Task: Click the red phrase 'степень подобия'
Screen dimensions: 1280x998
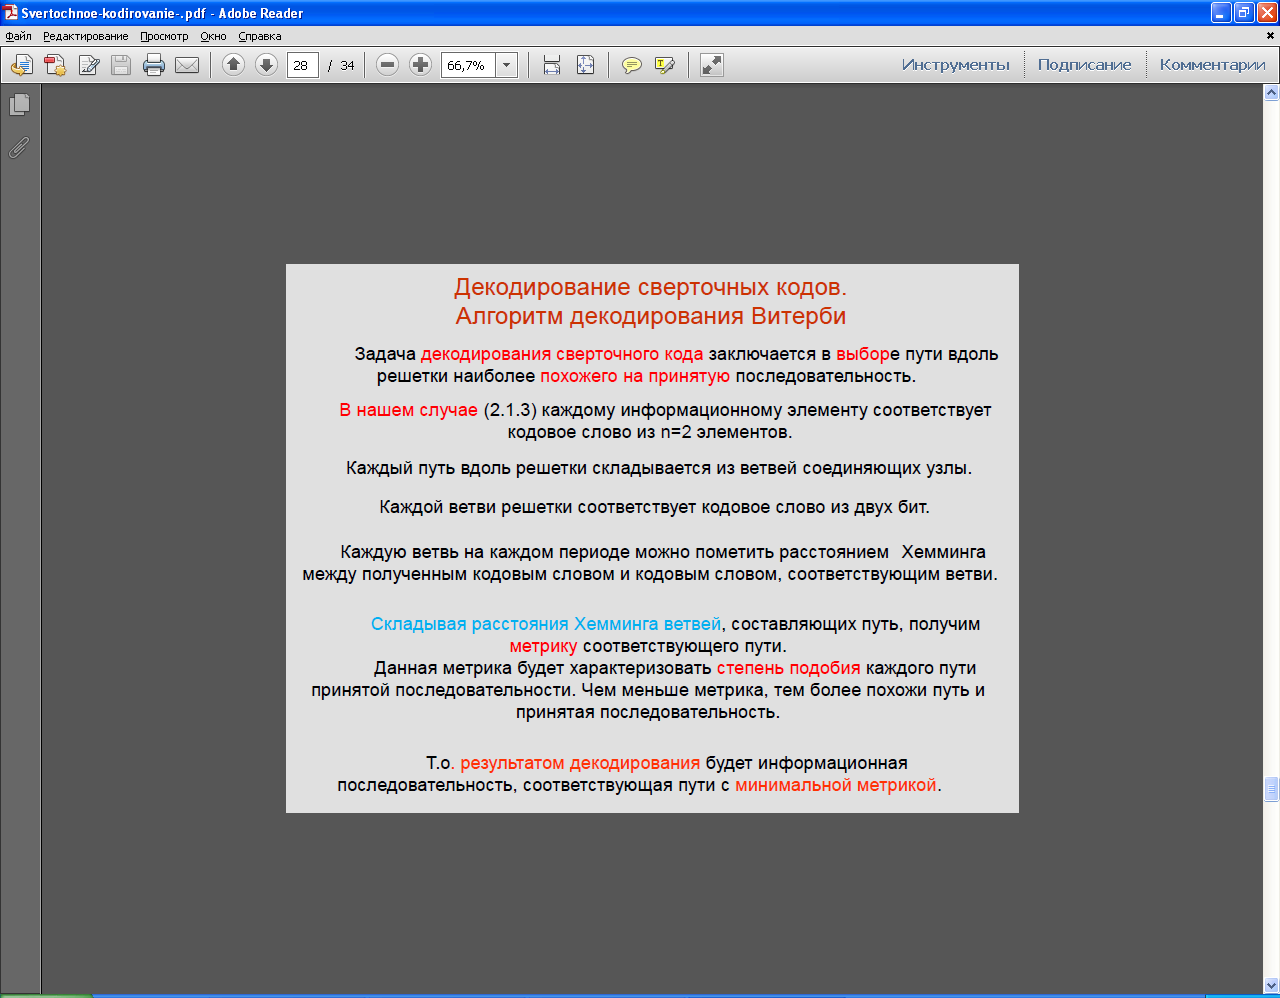Action: [x=789, y=668]
